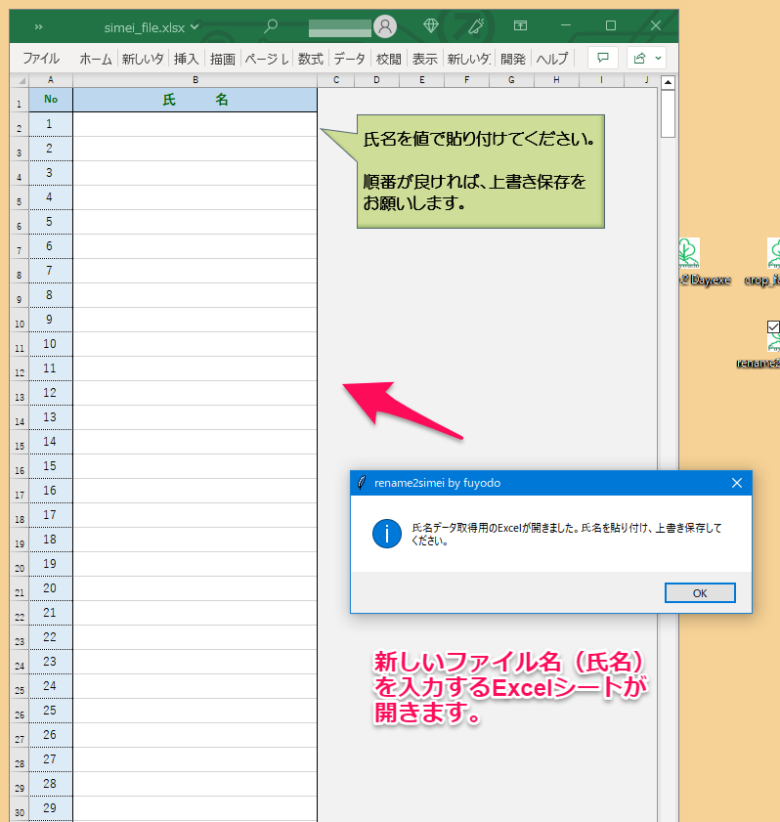780x822 pixels.
Task: Click the search magnifier icon in title bar
Action: point(270,26)
